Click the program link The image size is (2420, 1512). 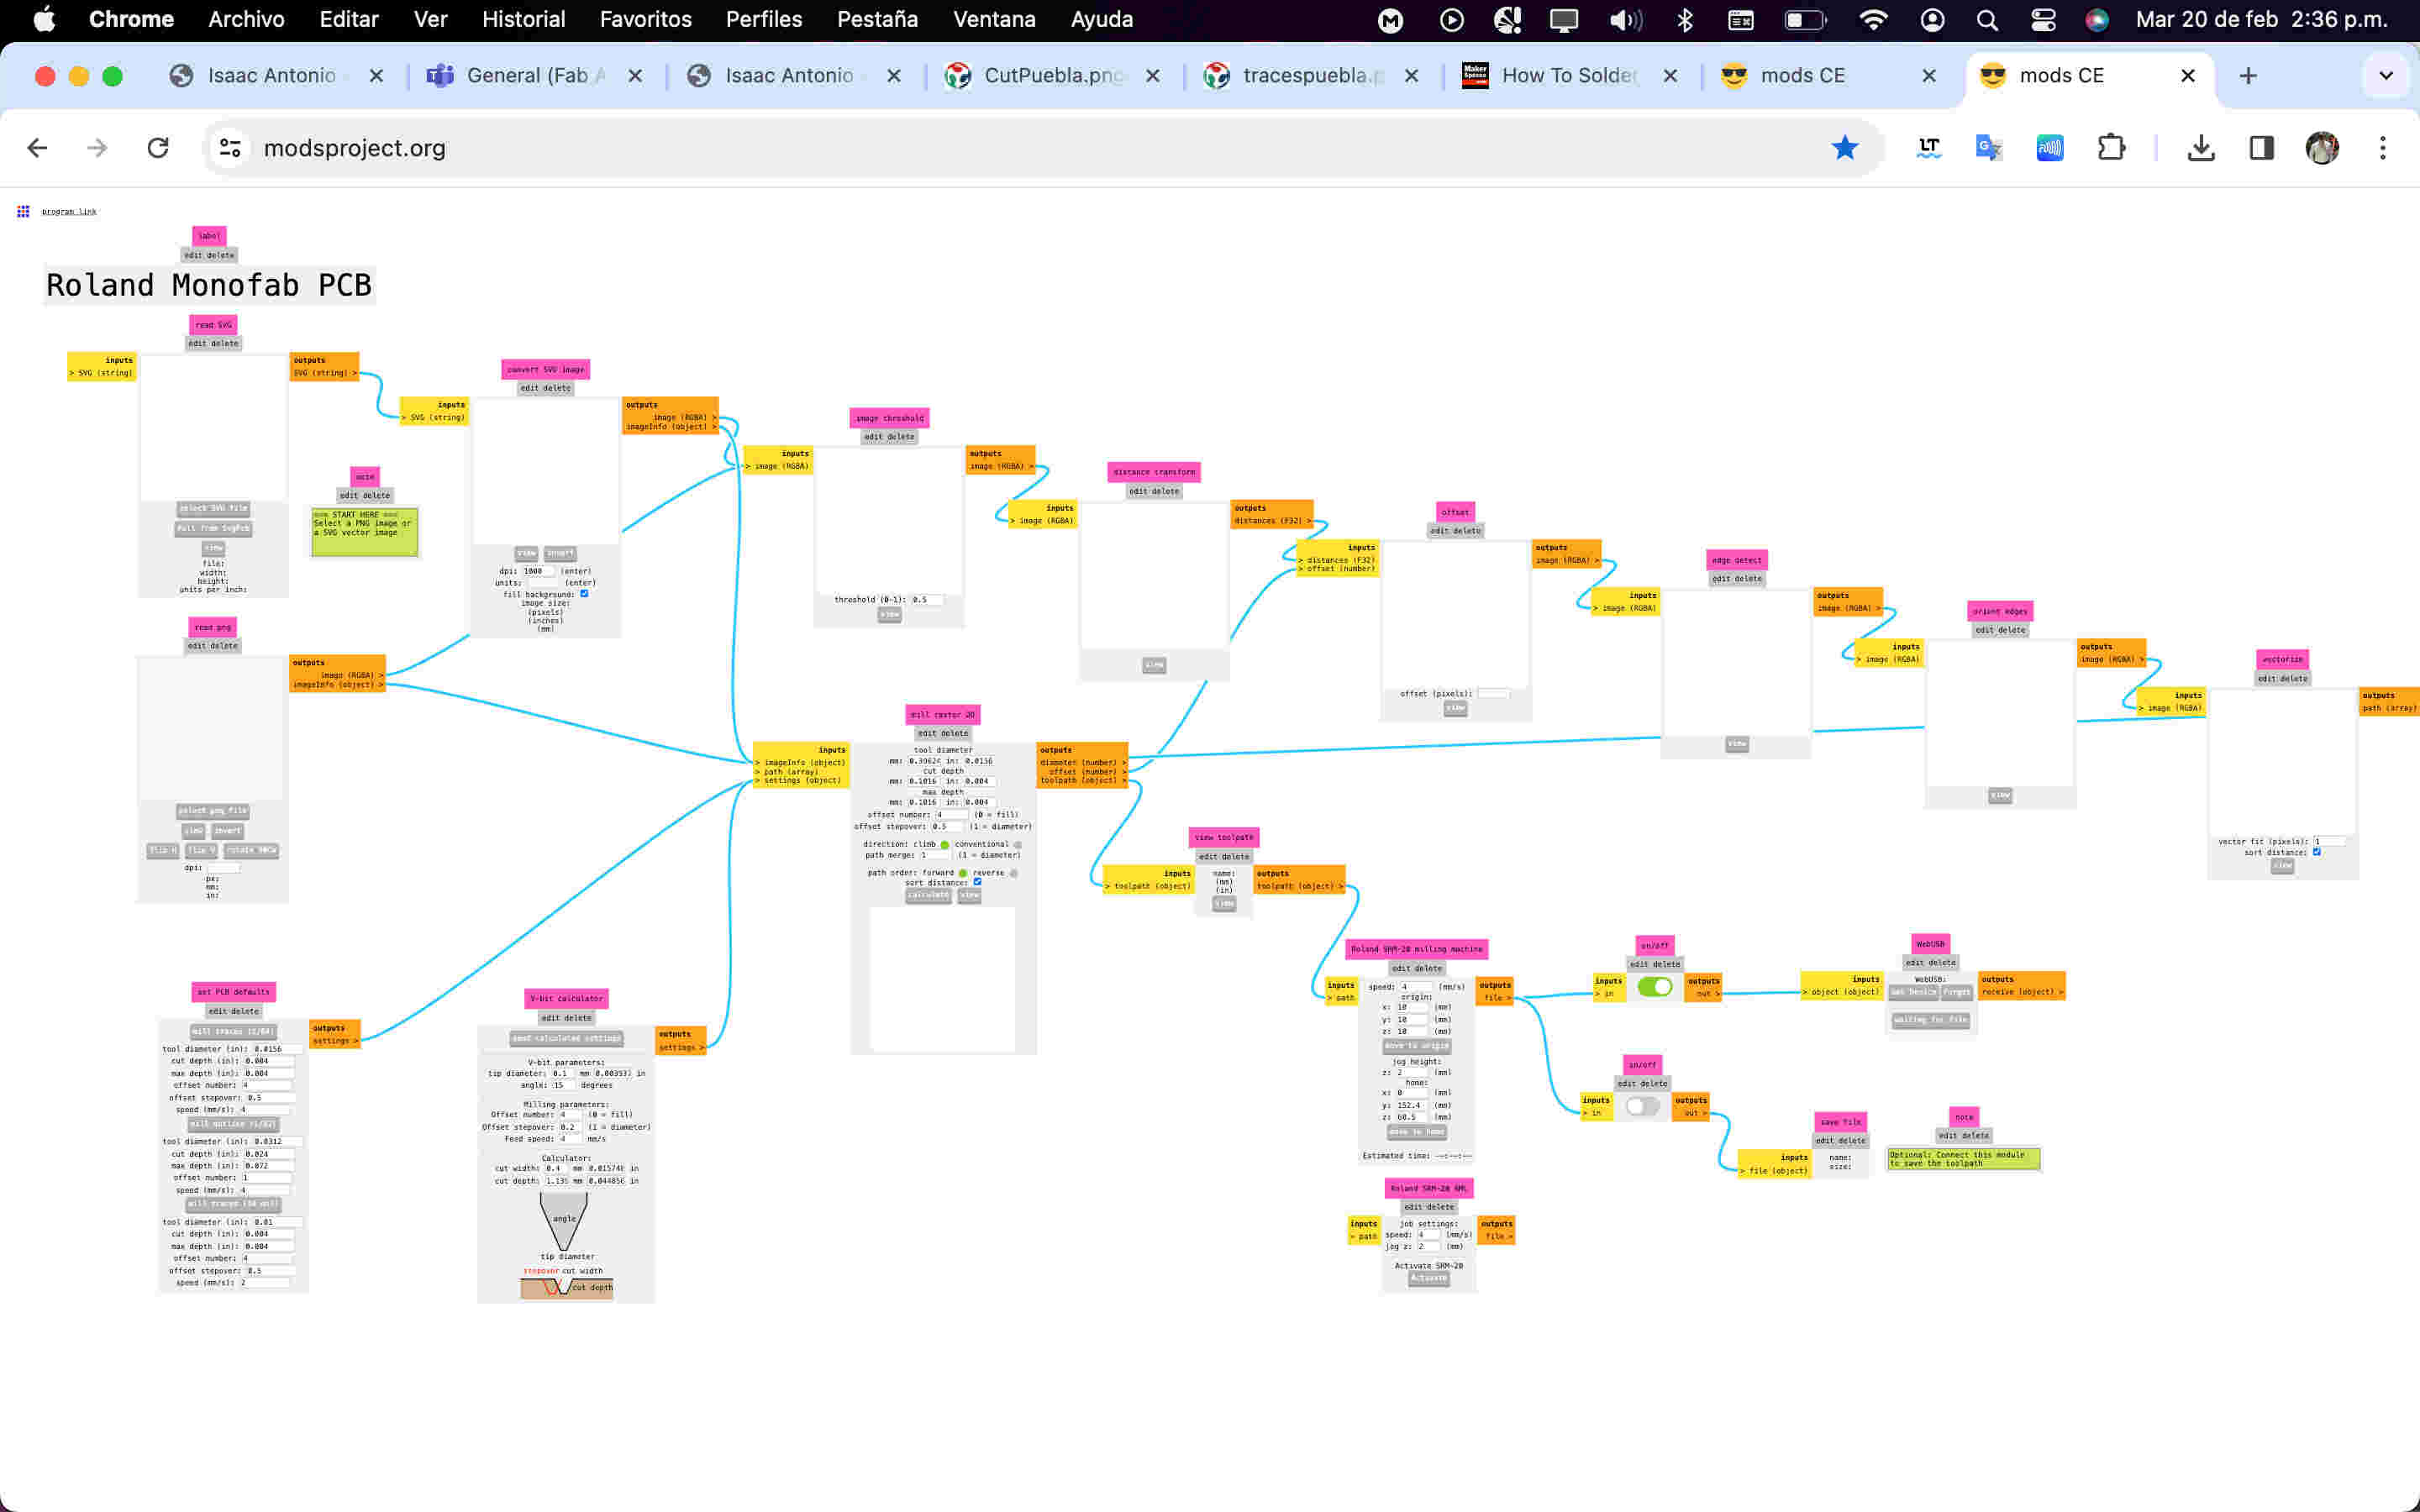click(69, 212)
